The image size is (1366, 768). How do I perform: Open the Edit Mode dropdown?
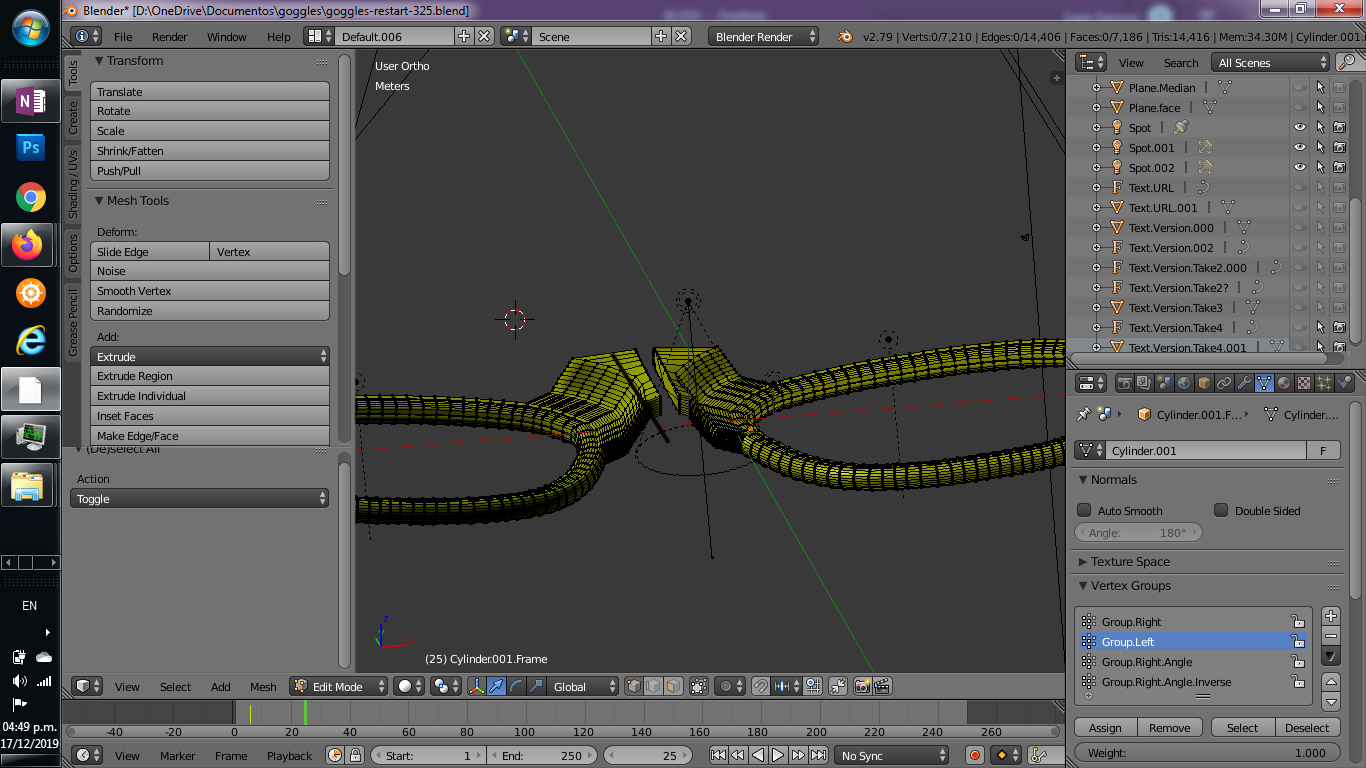pos(339,686)
